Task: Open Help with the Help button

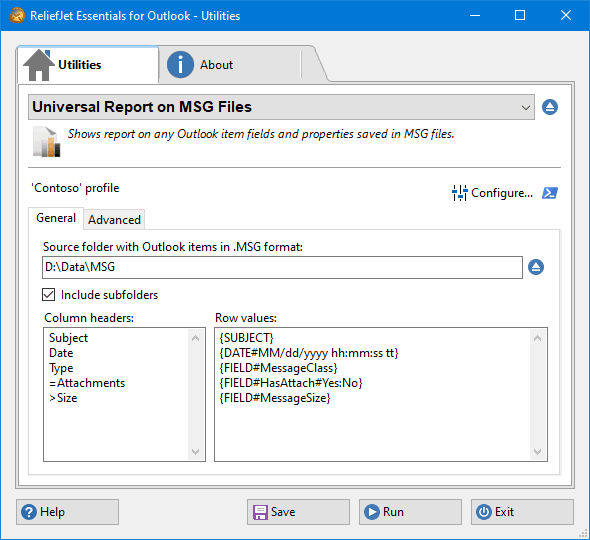Action: [x=67, y=512]
